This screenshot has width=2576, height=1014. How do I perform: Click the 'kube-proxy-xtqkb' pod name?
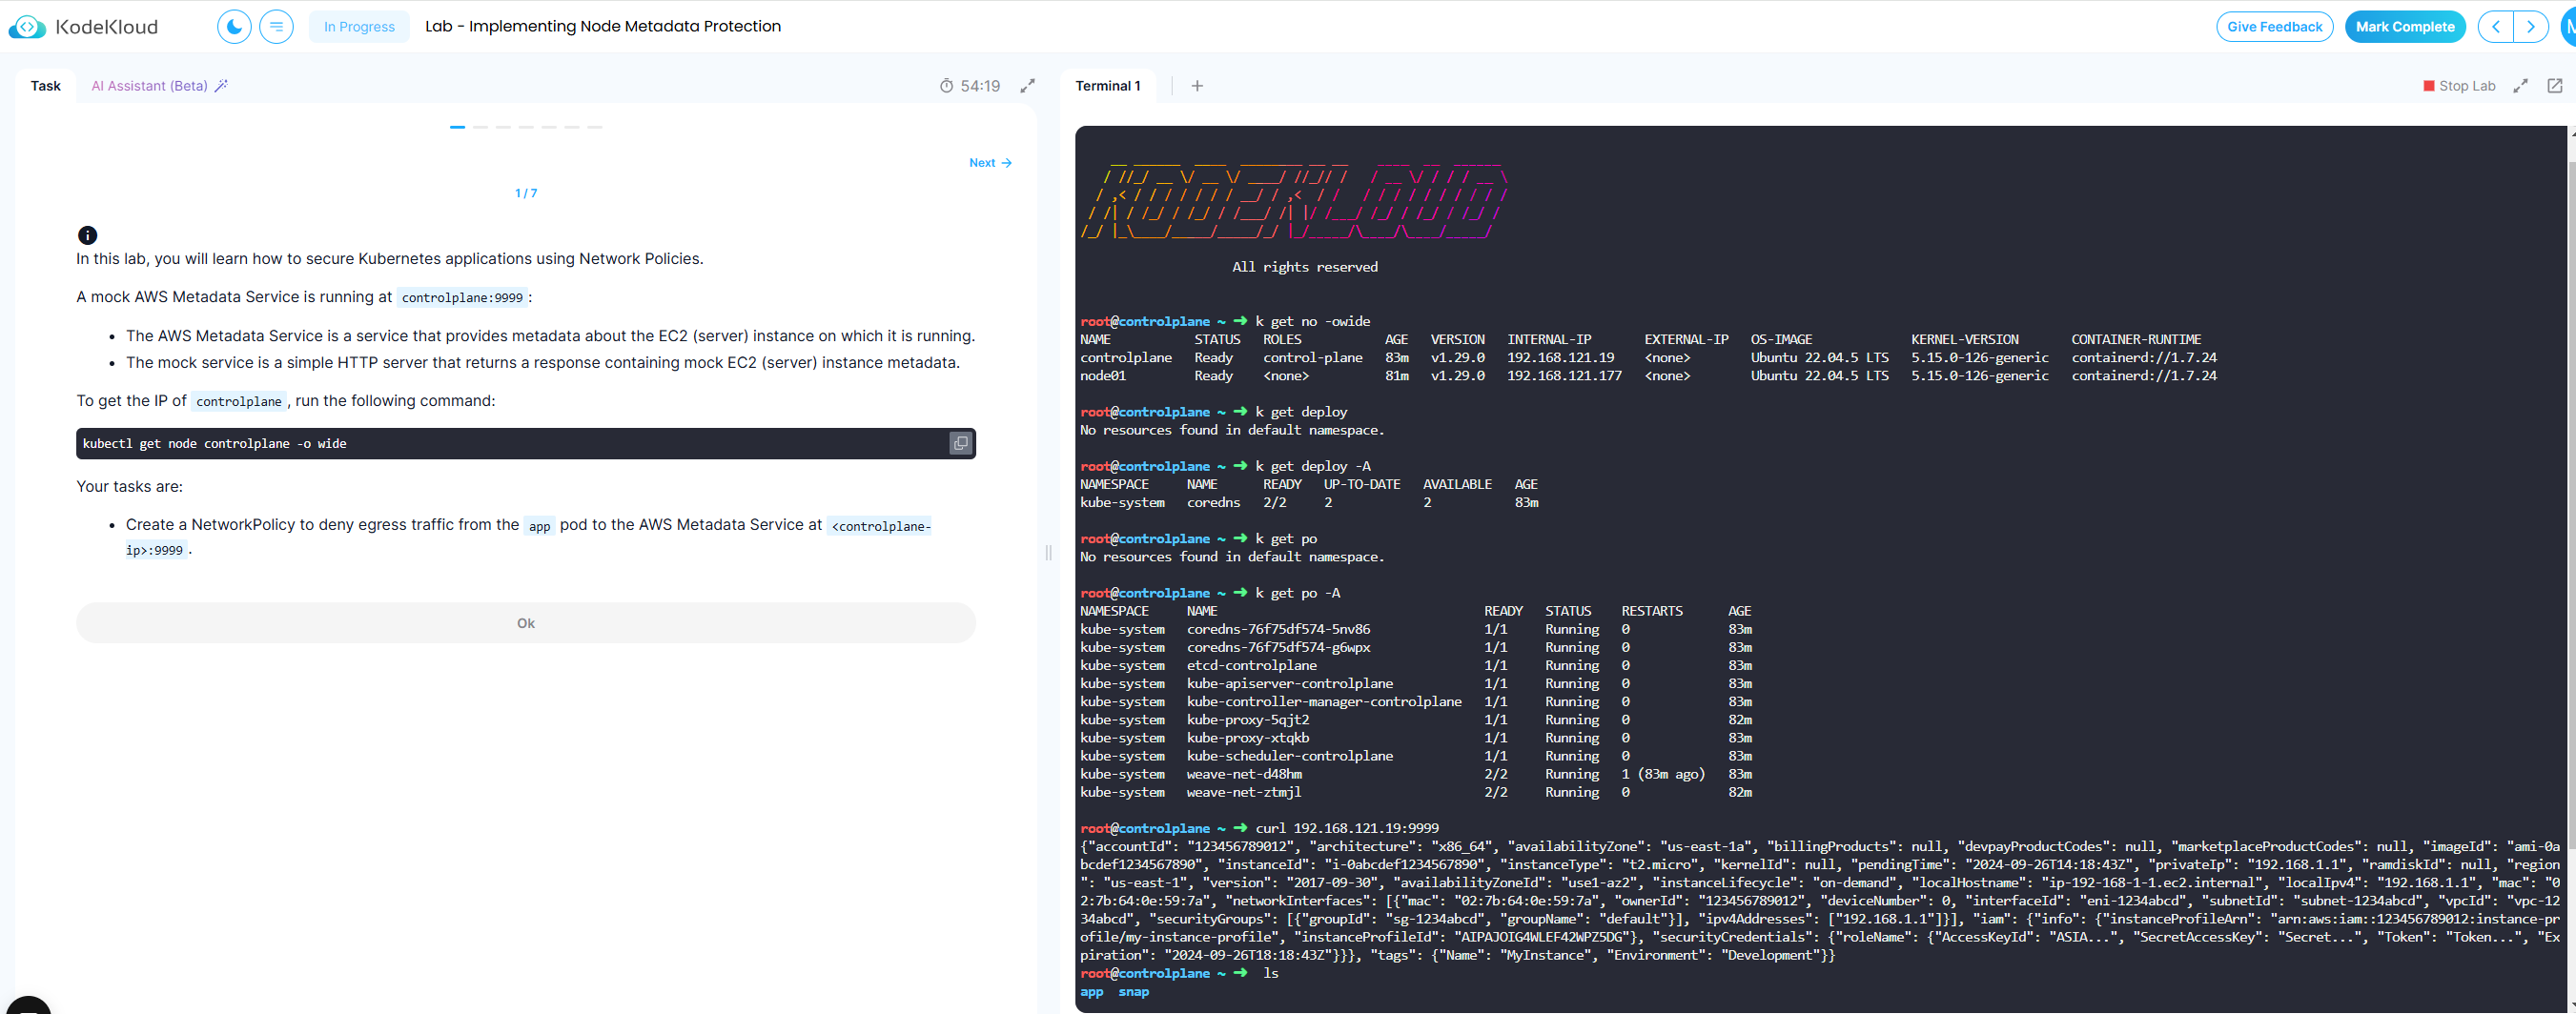[x=1248, y=738]
